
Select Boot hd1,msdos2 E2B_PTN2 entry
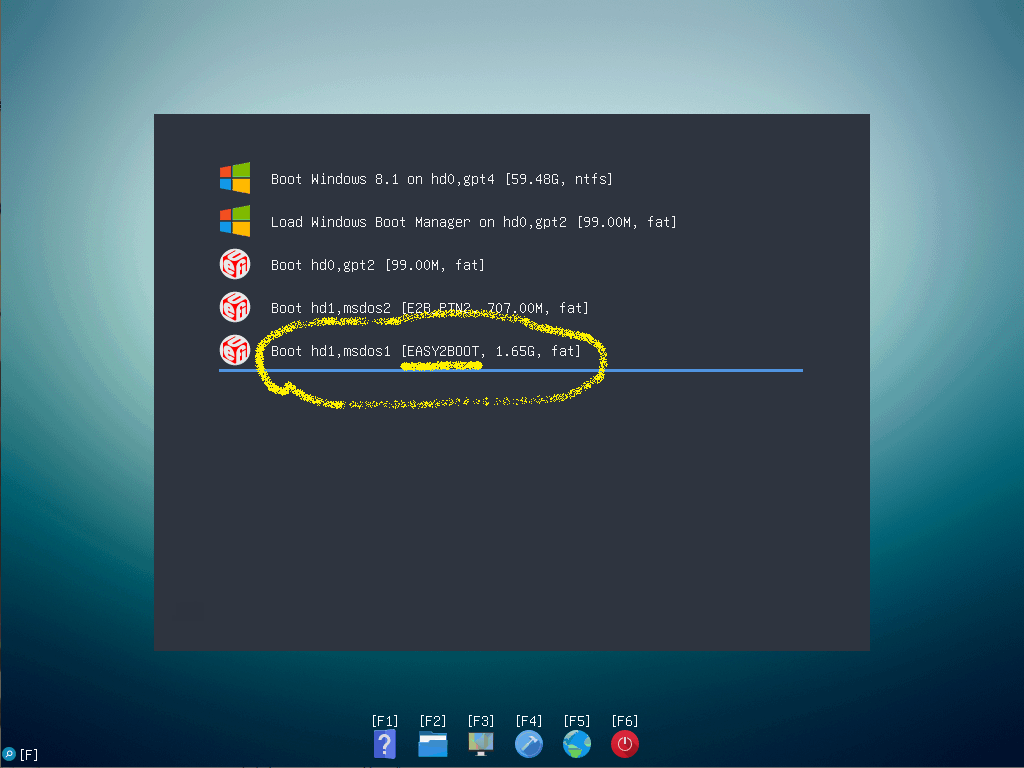coord(511,308)
